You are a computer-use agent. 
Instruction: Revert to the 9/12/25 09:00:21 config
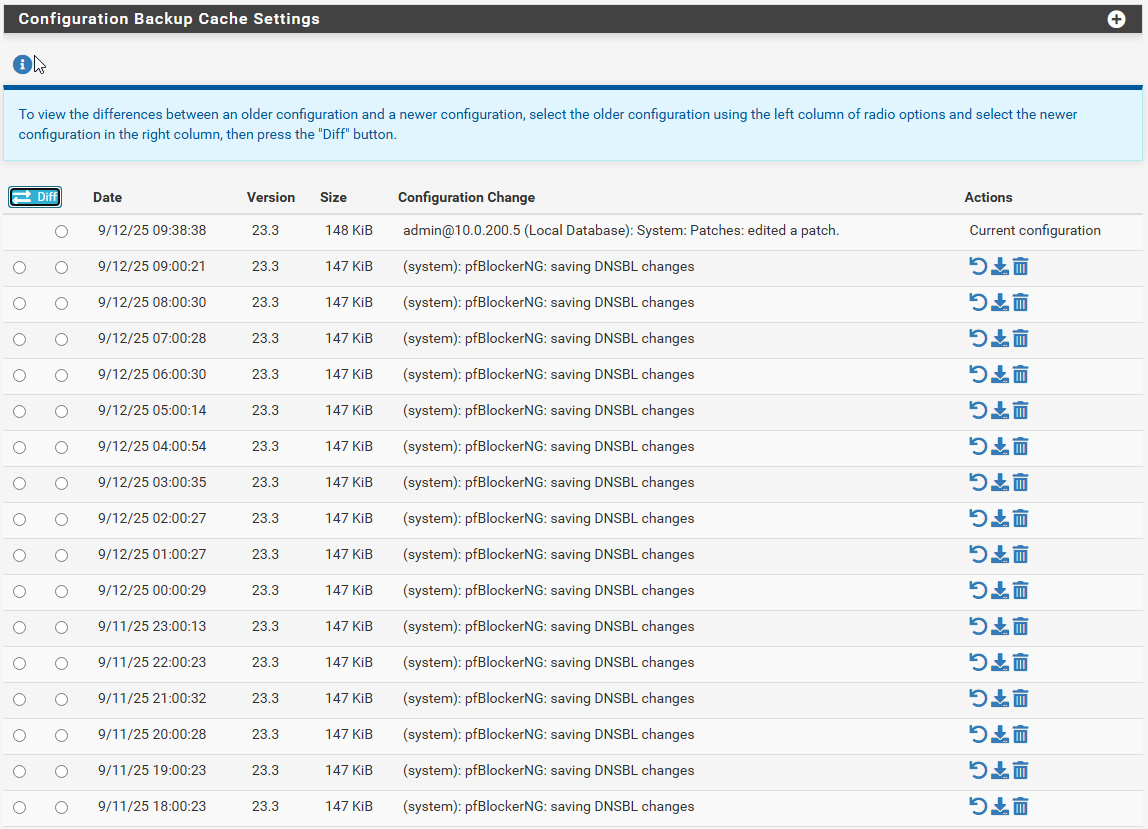point(978,267)
